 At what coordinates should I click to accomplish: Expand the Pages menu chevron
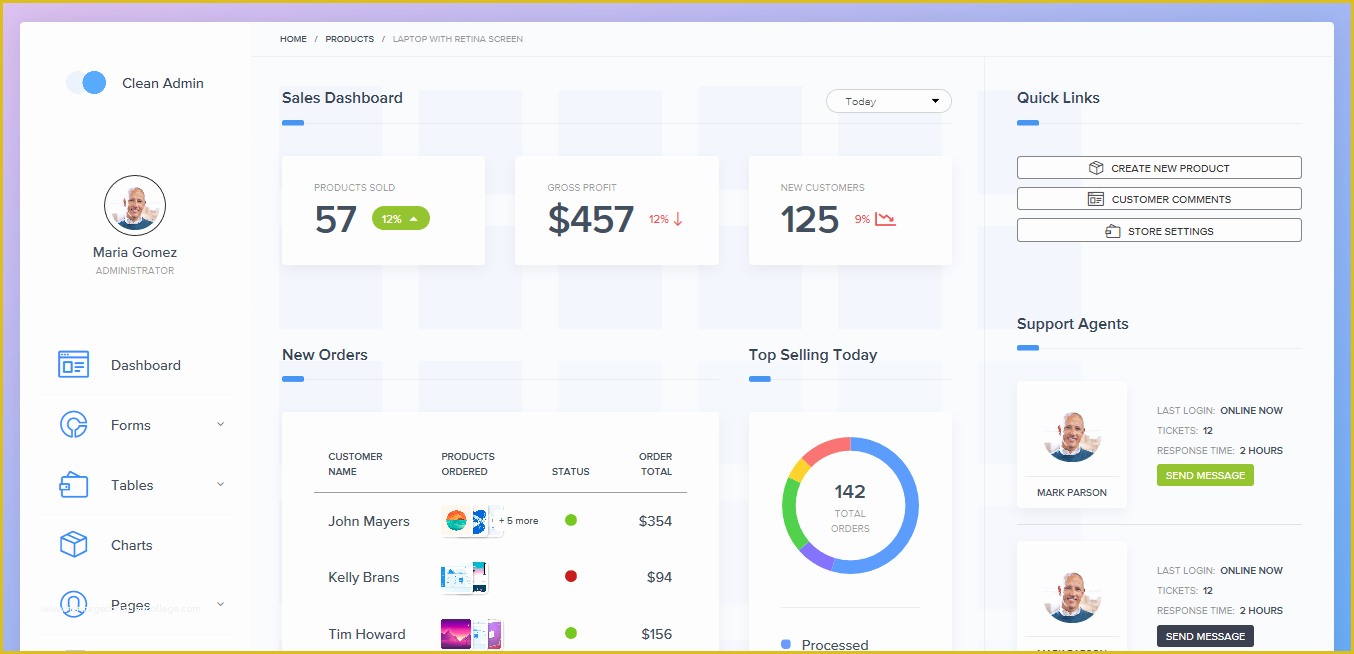point(220,604)
